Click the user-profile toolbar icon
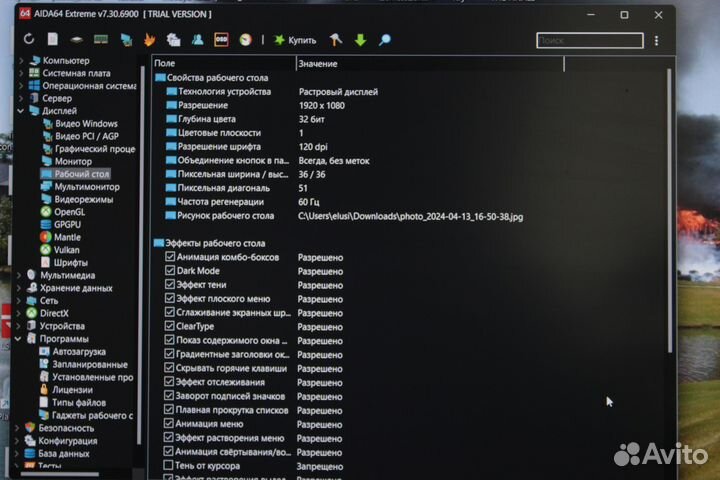 (x=198, y=40)
